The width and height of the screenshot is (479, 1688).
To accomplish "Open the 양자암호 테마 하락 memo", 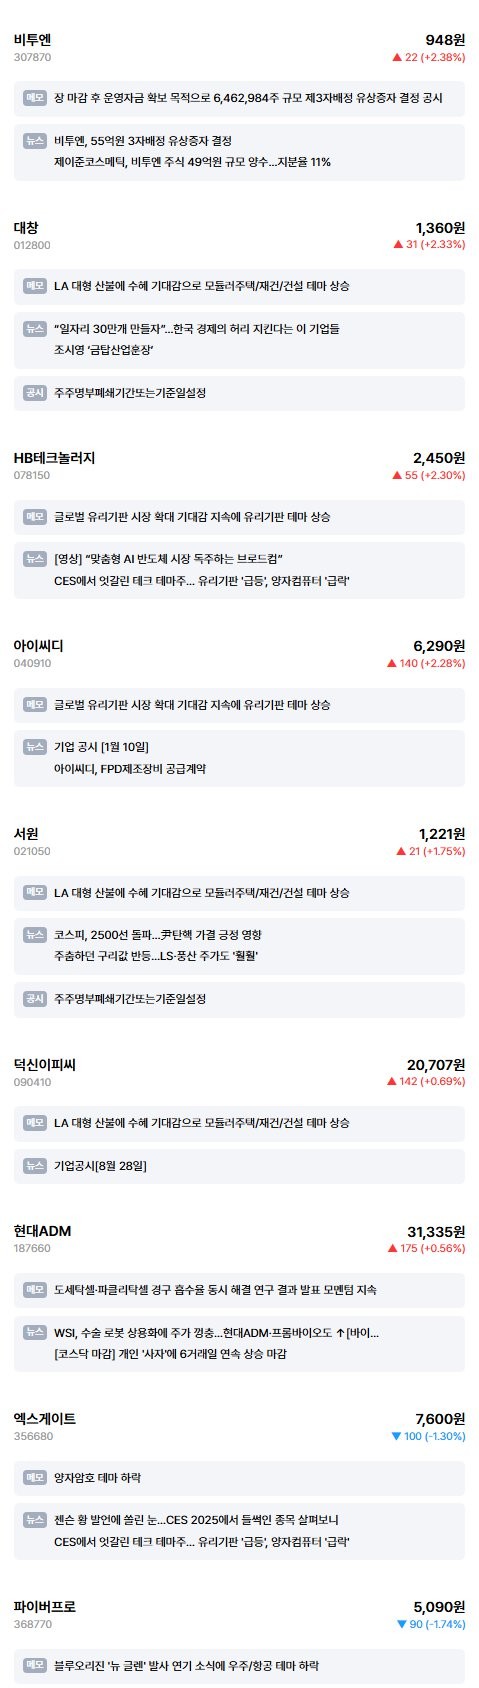I will [x=97, y=1478].
